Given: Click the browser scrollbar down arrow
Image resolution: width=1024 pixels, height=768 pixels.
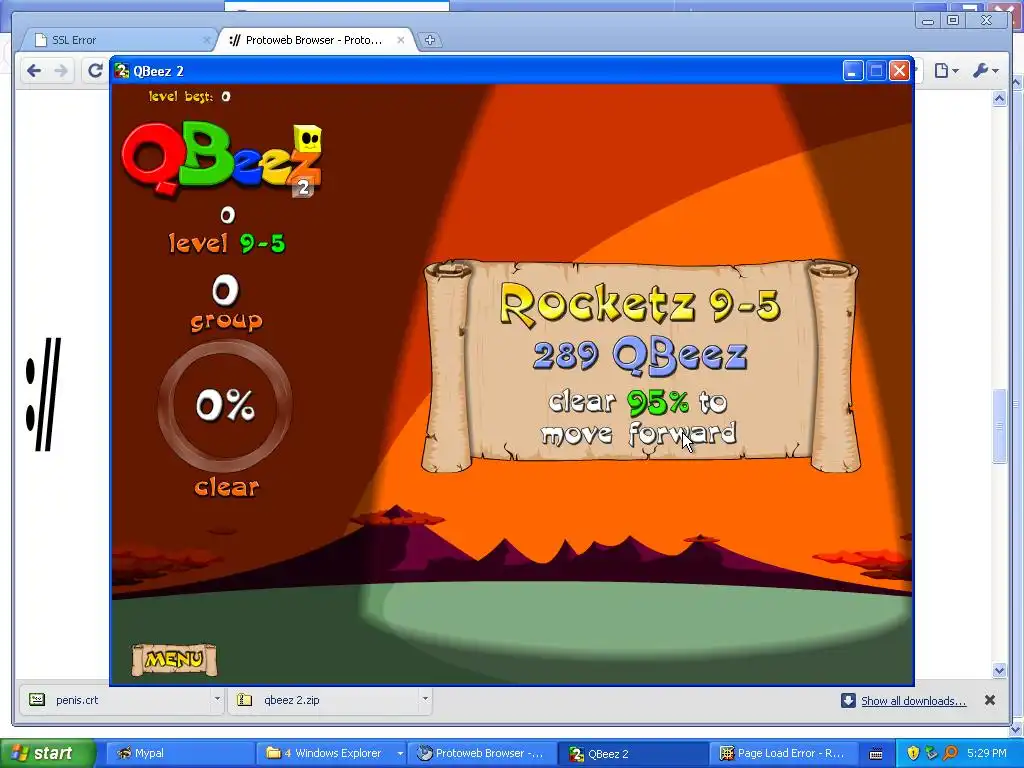Looking at the screenshot, I should coord(999,671).
